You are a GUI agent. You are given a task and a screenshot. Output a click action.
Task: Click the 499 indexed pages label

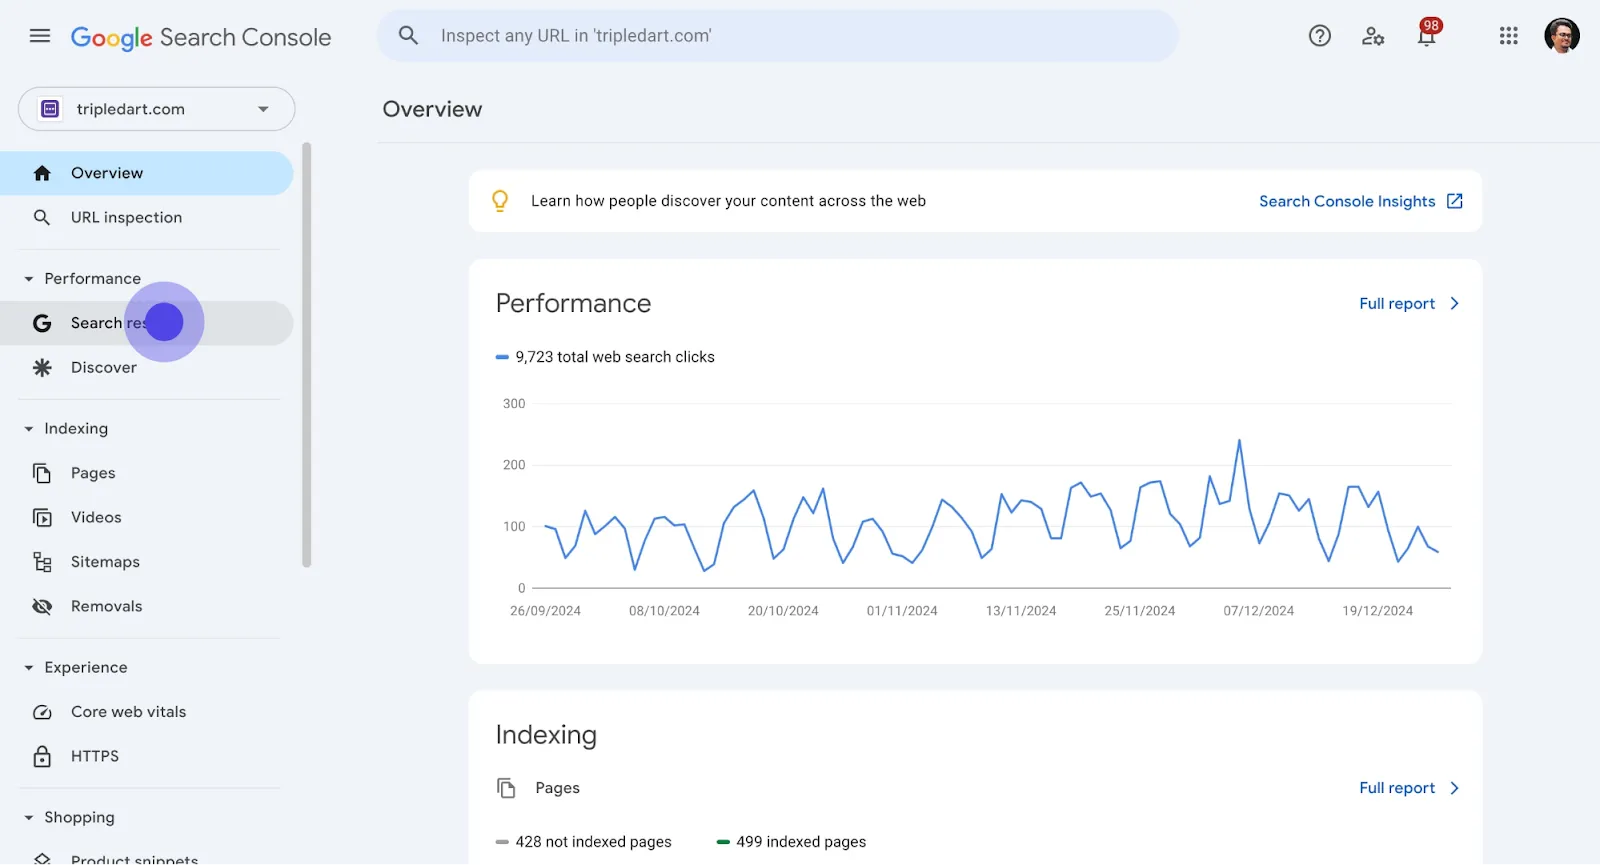click(x=792, y=842)
